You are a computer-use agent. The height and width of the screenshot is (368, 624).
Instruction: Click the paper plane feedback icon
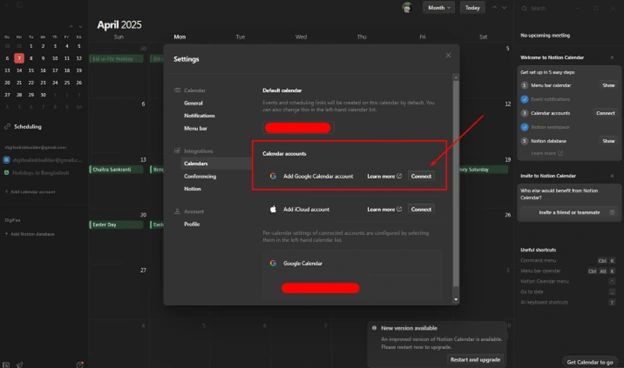20,365
